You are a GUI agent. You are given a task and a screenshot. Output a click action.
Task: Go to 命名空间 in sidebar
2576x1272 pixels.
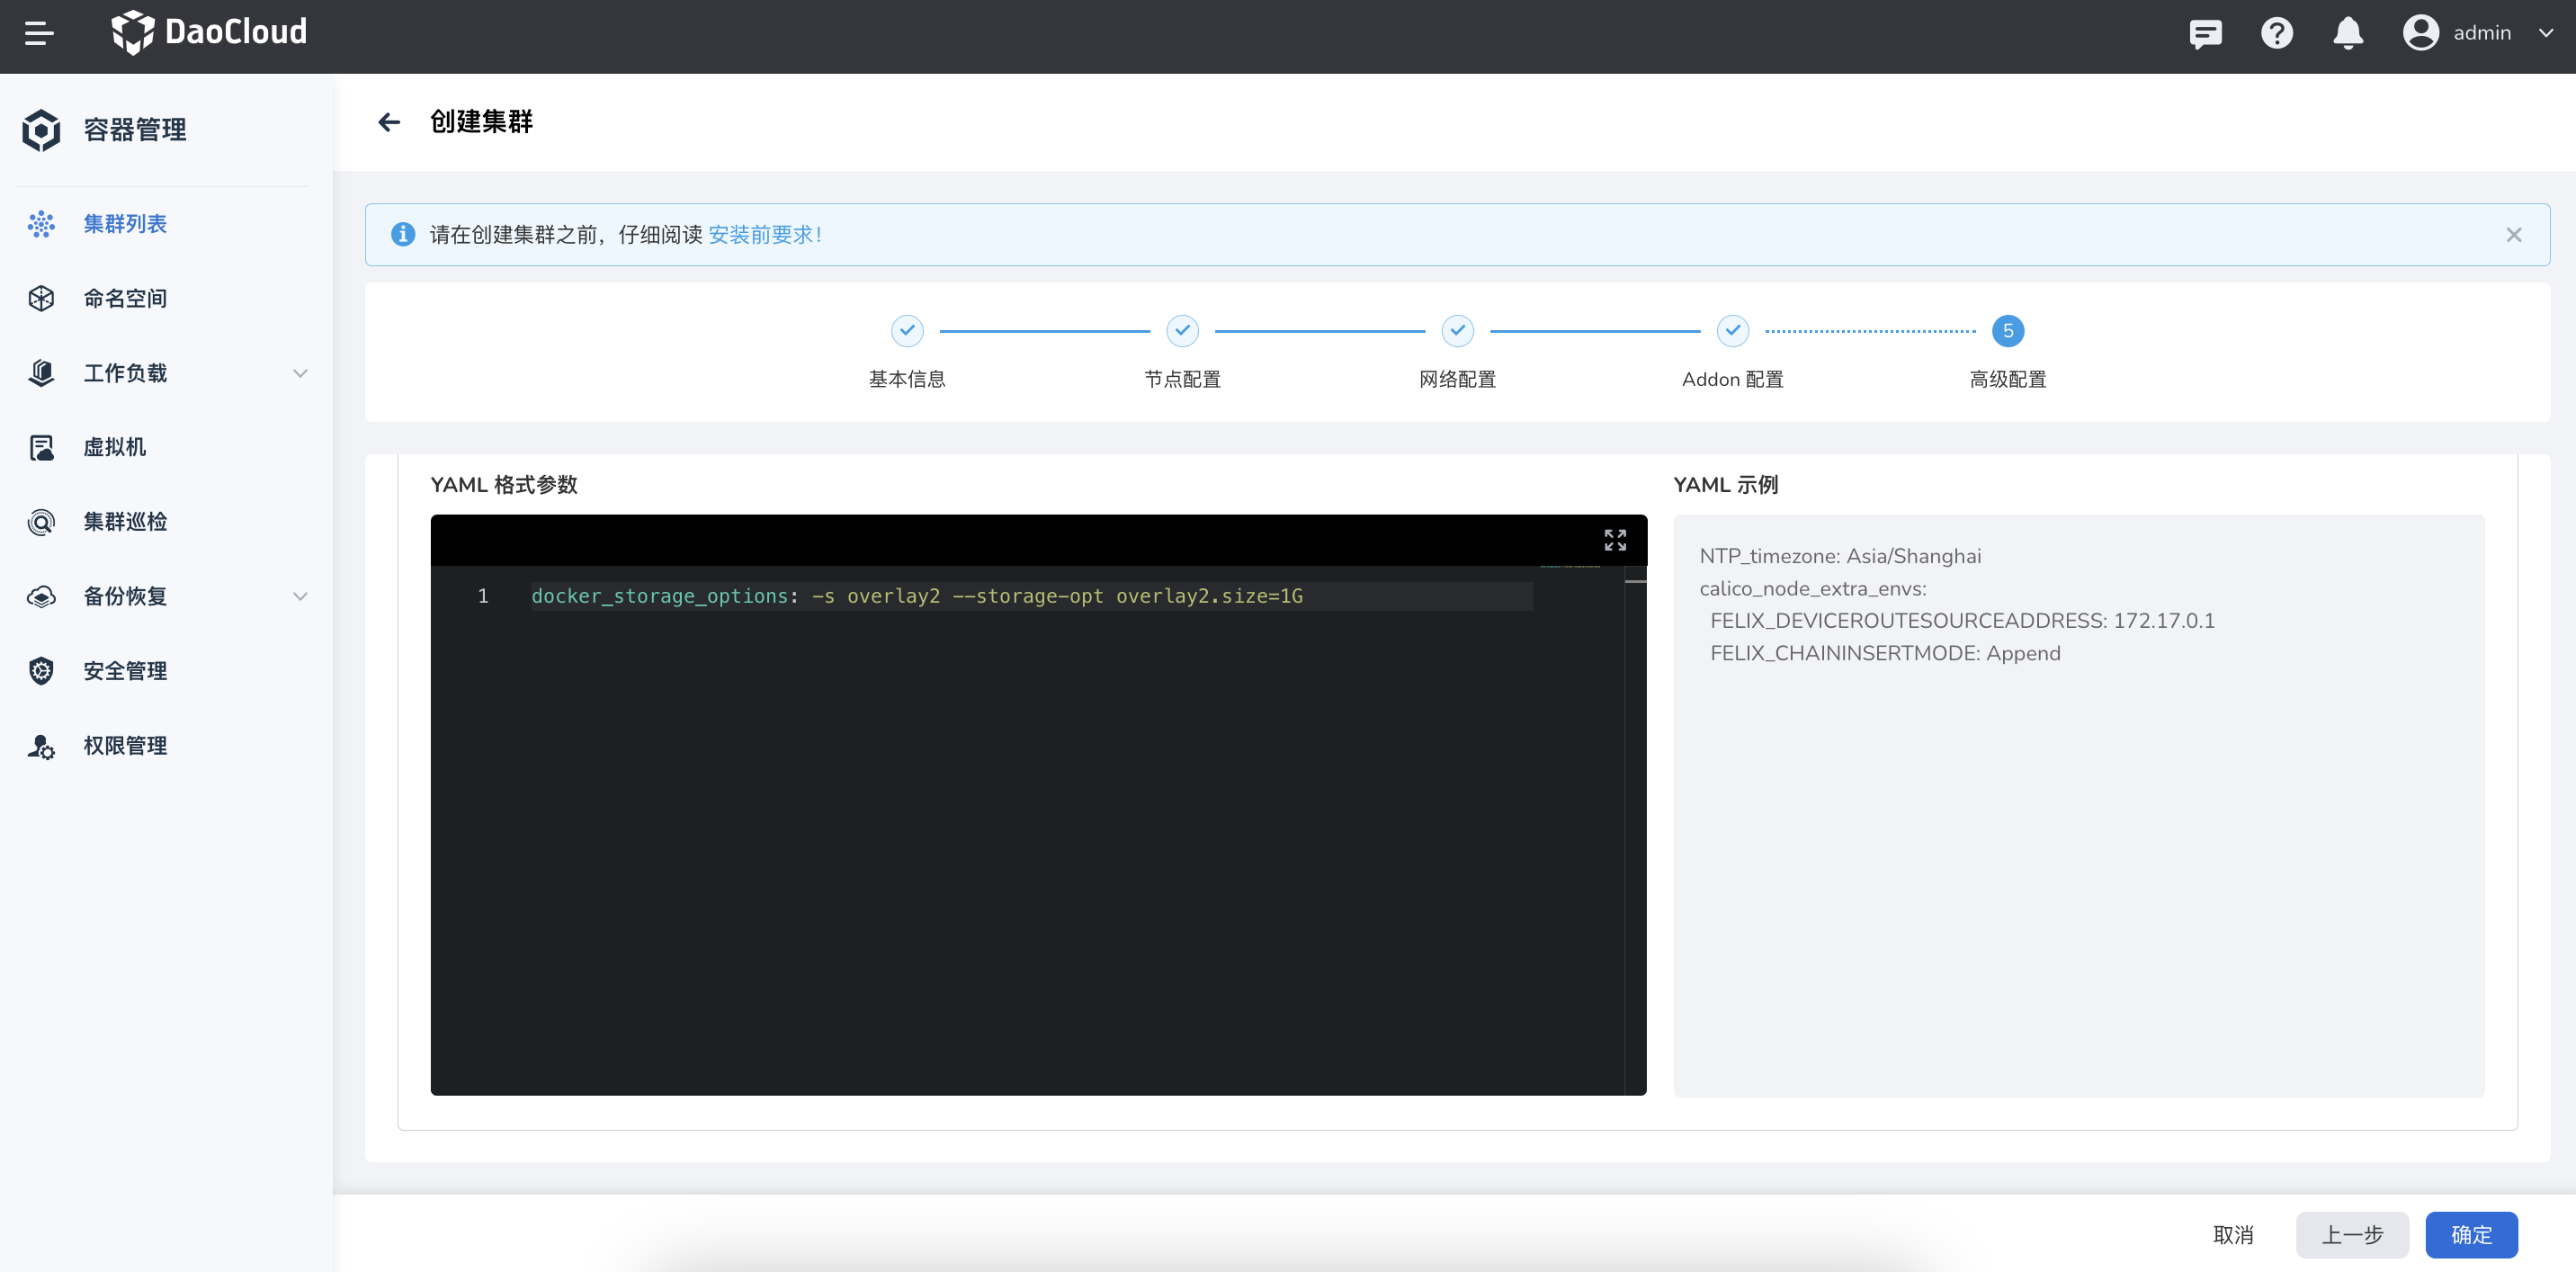point(125,298)
